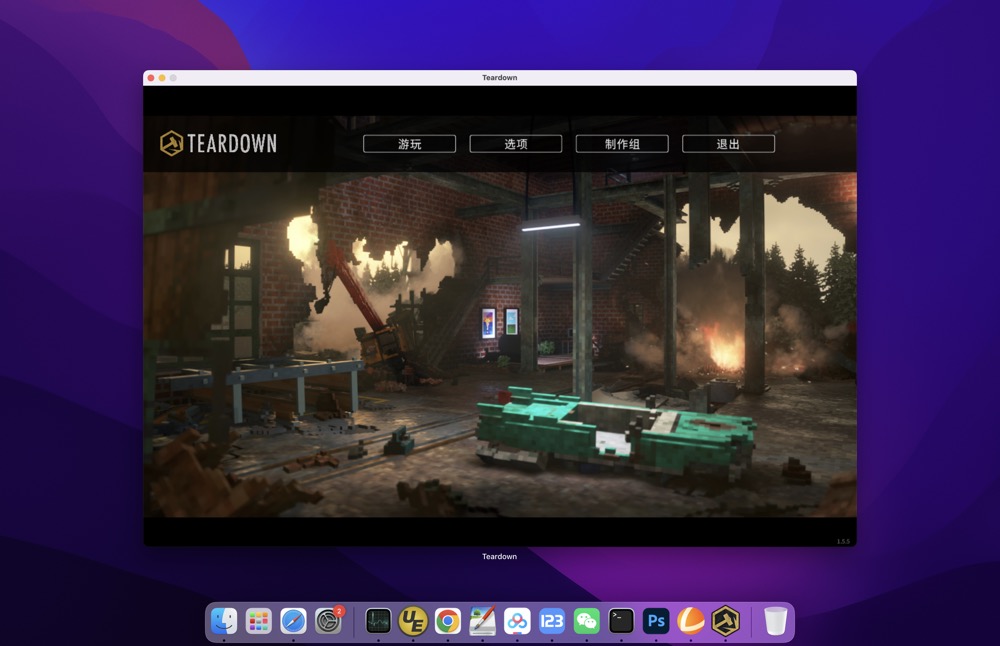Viewport: 1000px width, 646px height.
Task: Open System Preferences with the badge
Action: (328, 621)
